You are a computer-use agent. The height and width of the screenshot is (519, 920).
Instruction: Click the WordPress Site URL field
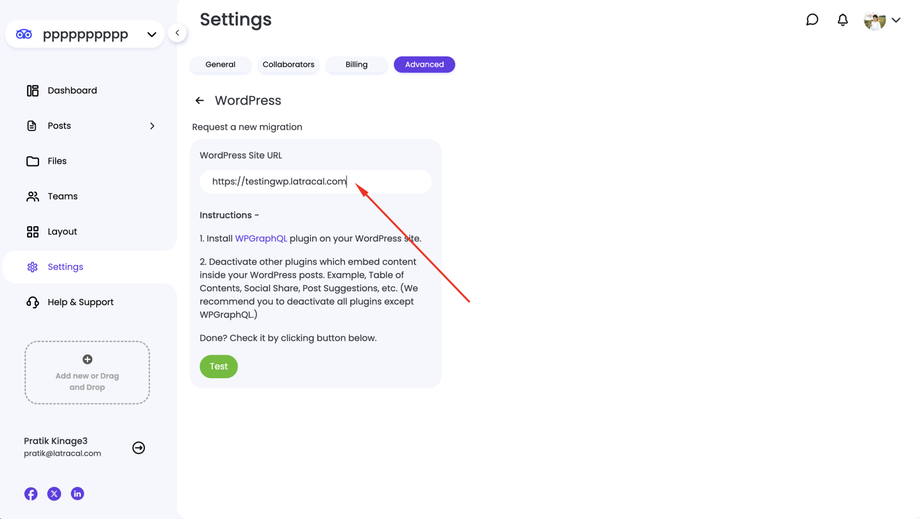[x=315, y=182]
